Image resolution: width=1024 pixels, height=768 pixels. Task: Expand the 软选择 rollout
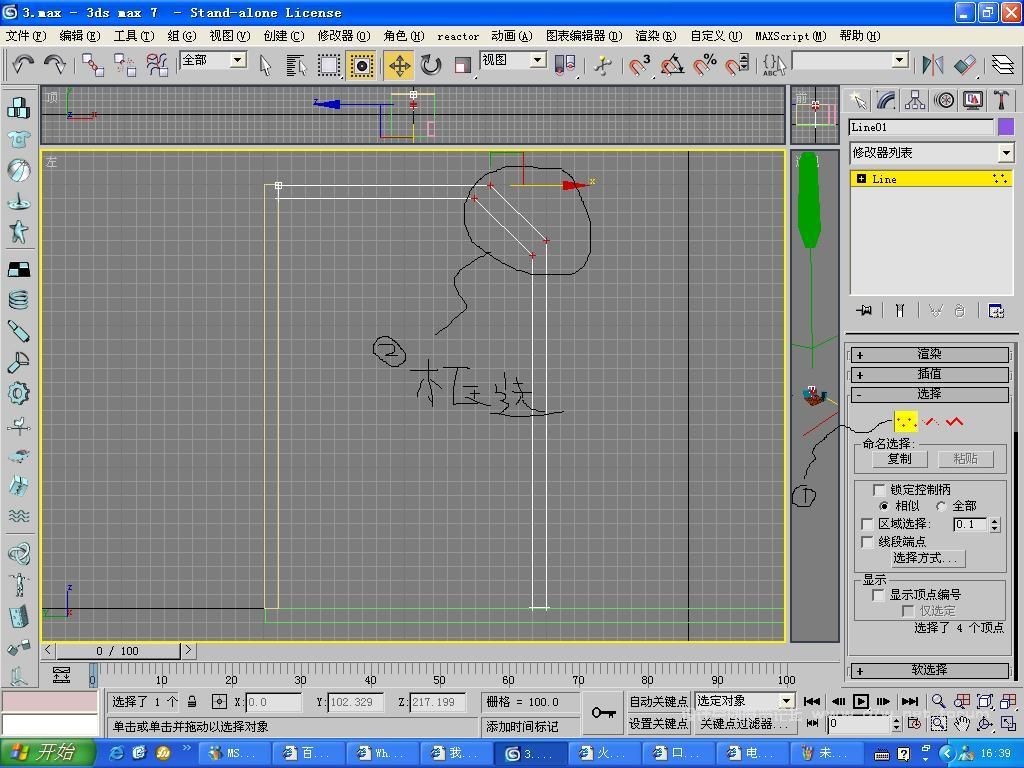click(x=929, y=670)
